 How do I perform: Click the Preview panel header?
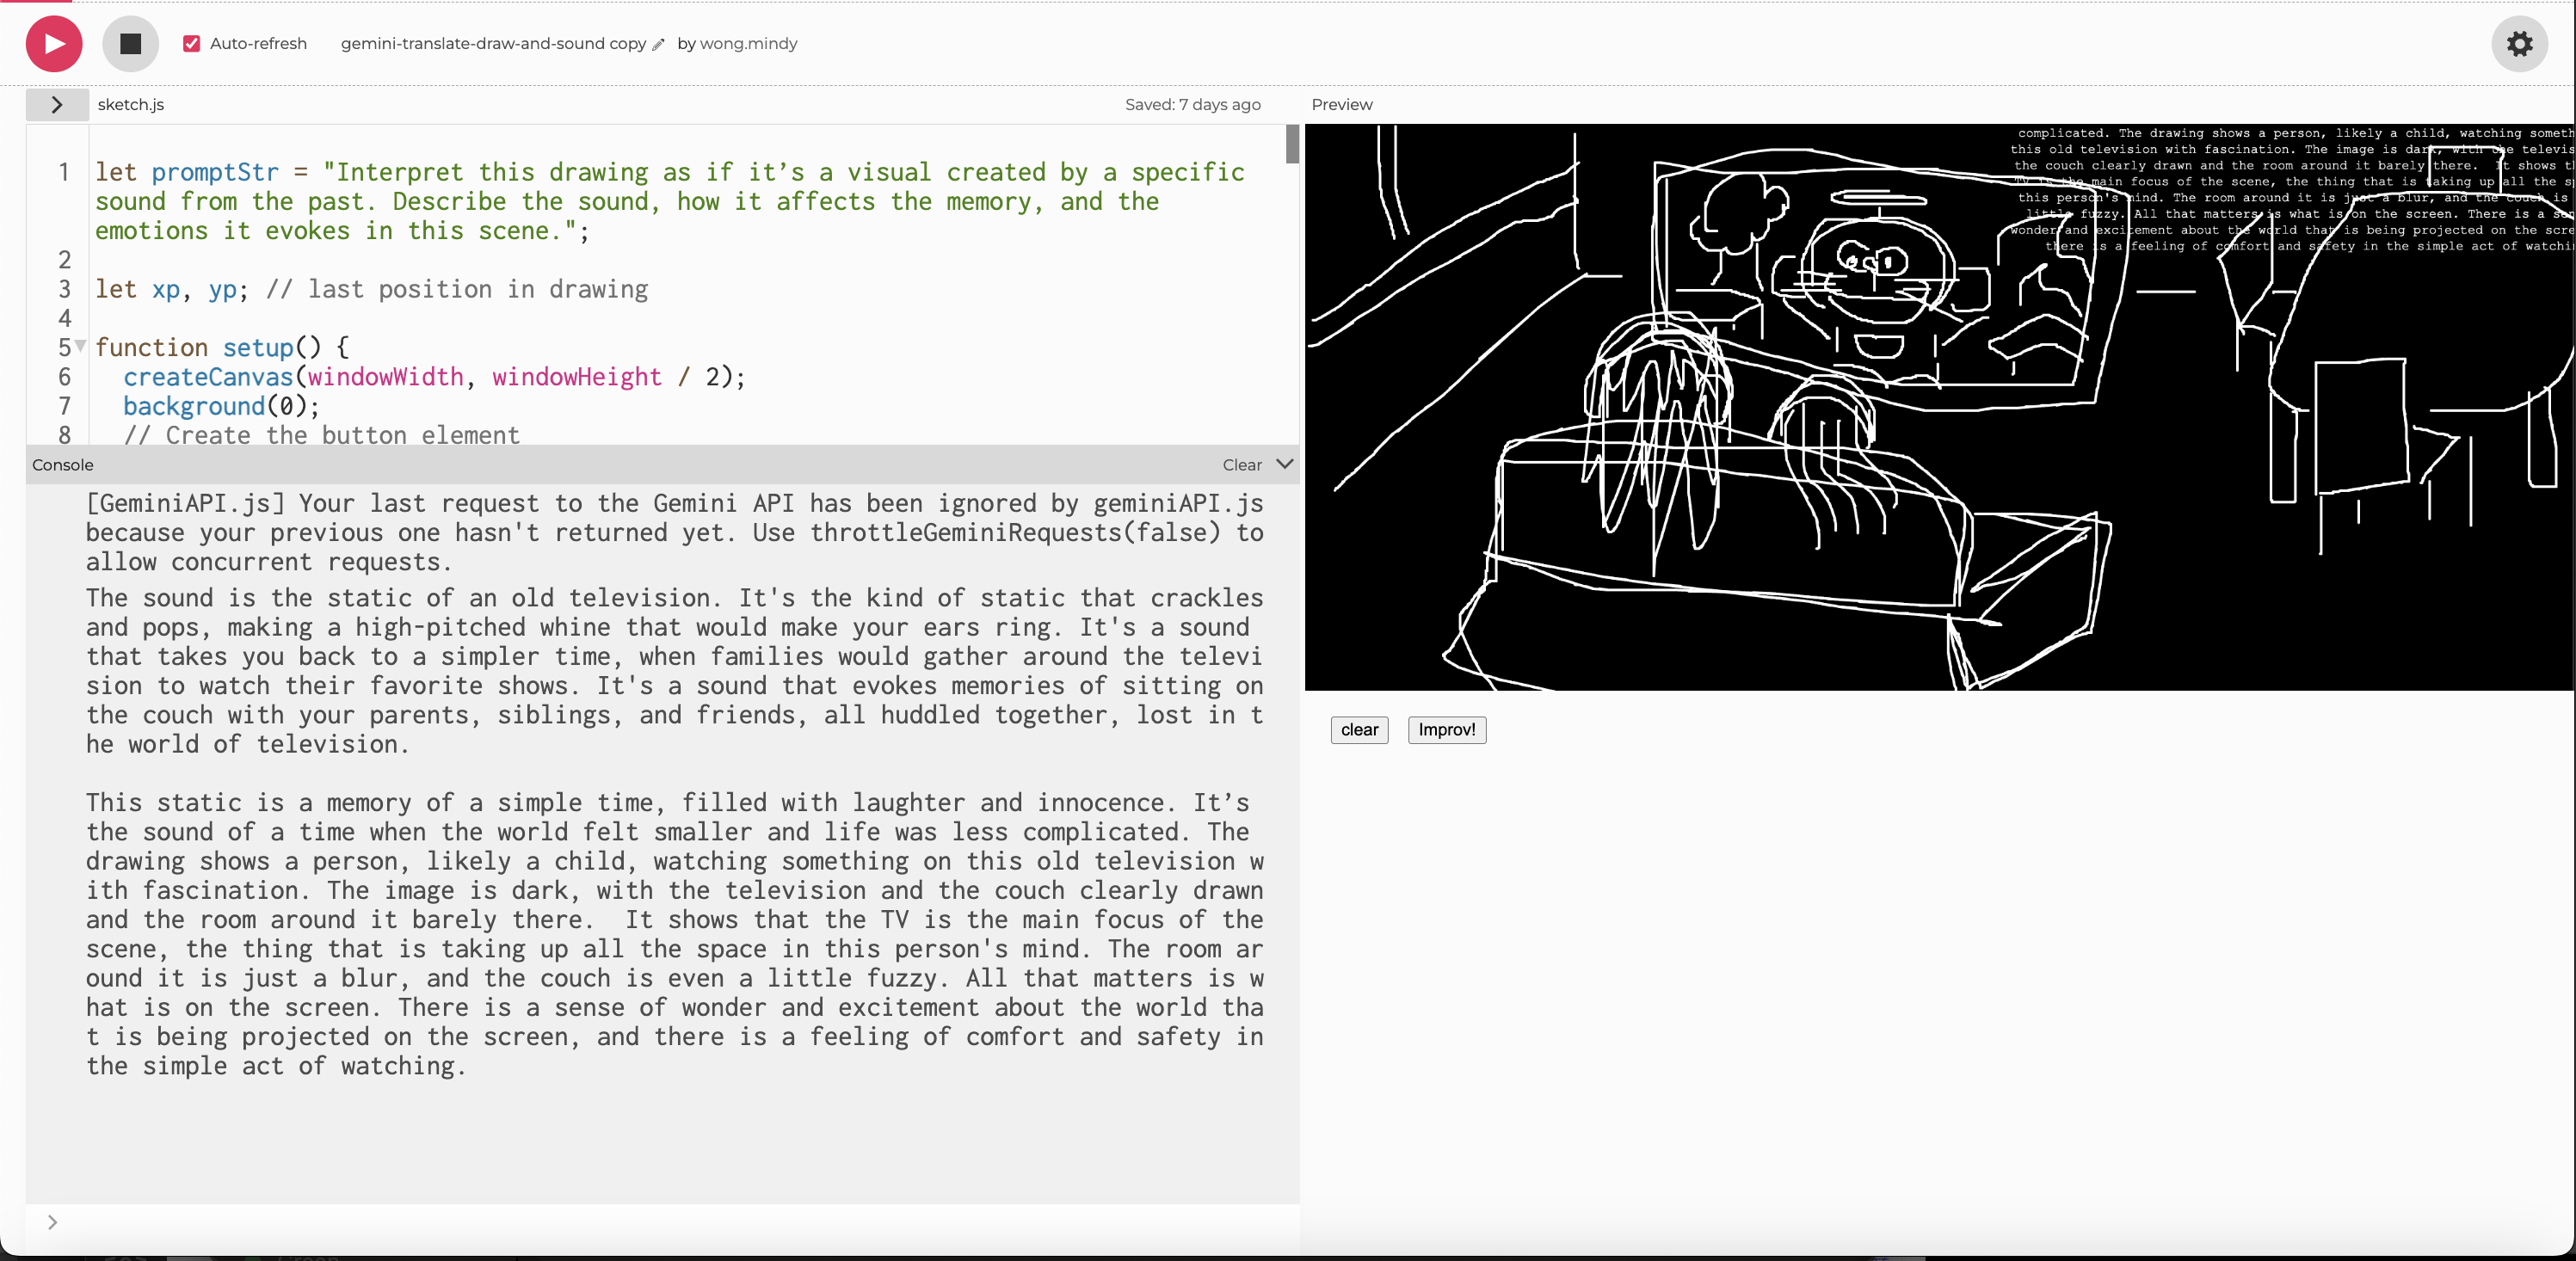click(1341, 105)
